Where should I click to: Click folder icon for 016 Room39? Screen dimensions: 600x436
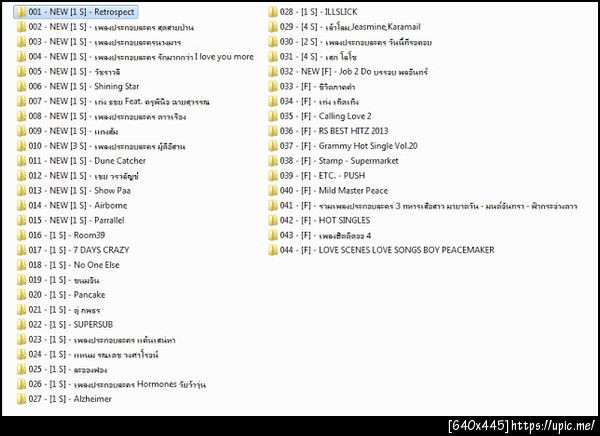click(x=21, y=235)
